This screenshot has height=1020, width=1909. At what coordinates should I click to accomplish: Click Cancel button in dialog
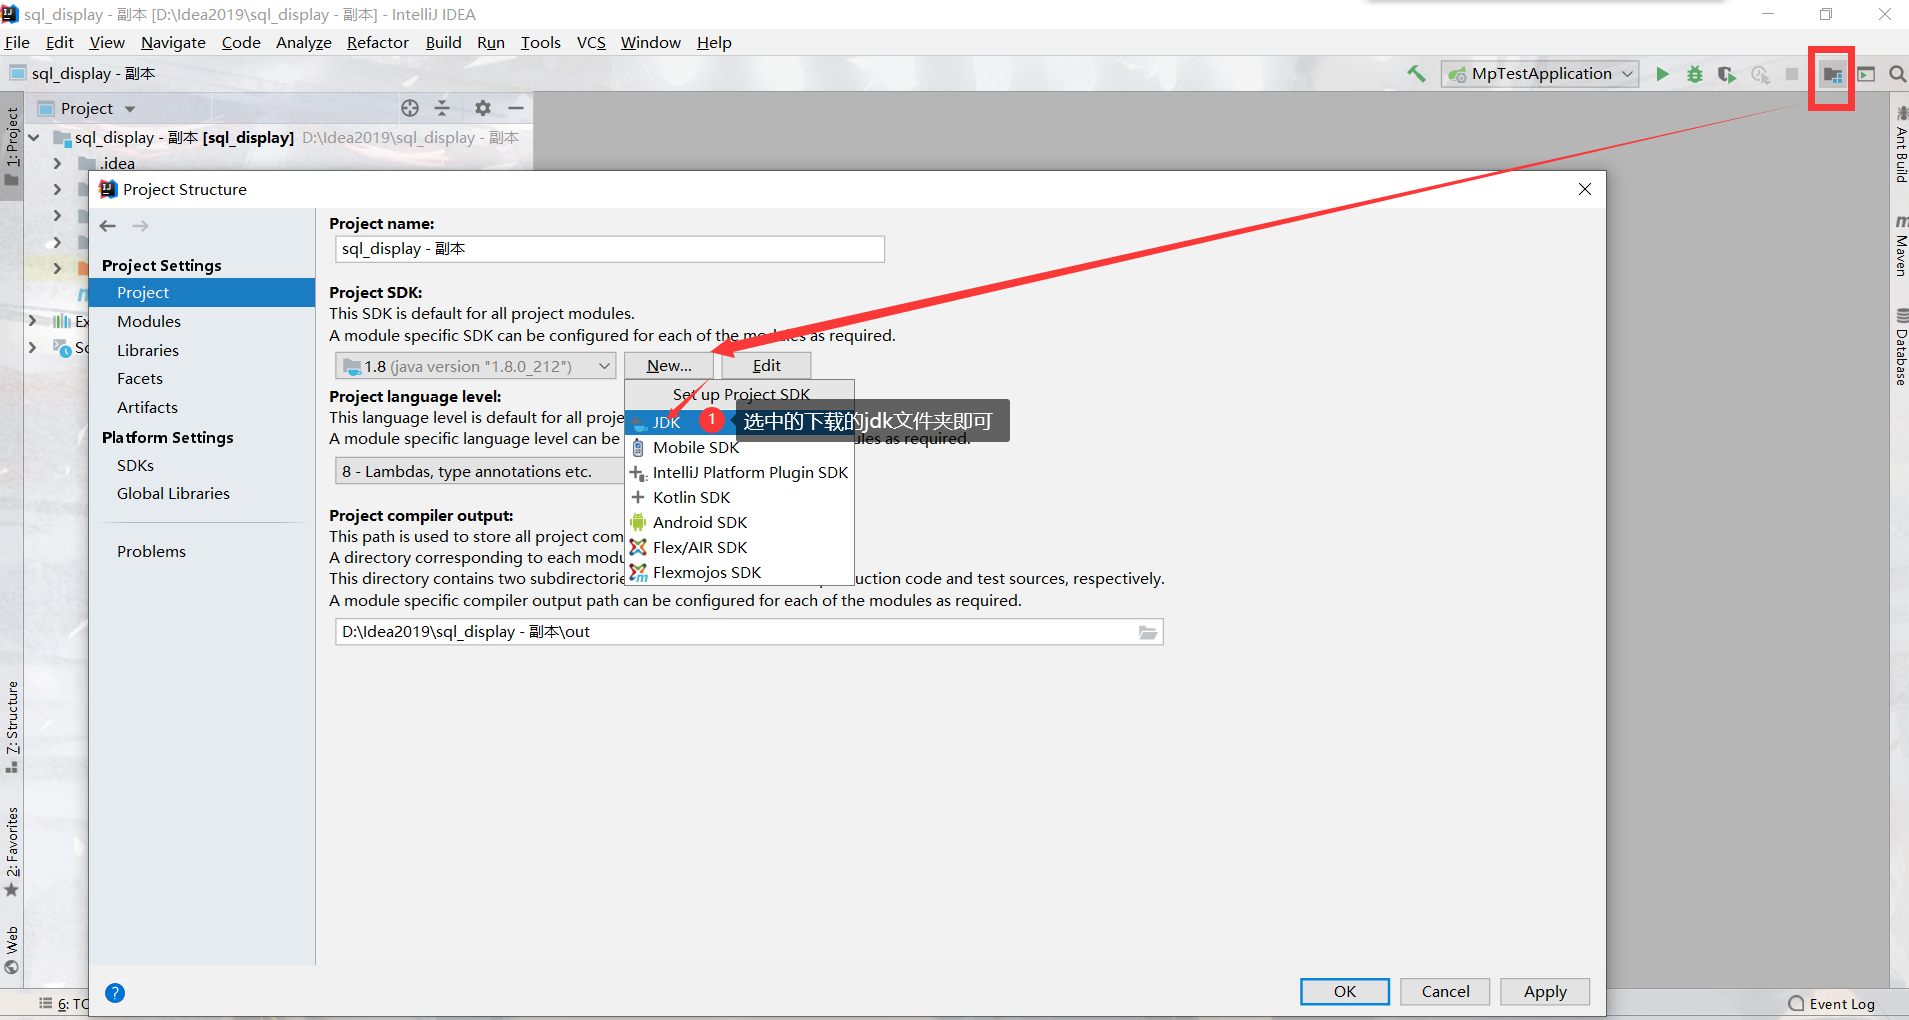1445,992
